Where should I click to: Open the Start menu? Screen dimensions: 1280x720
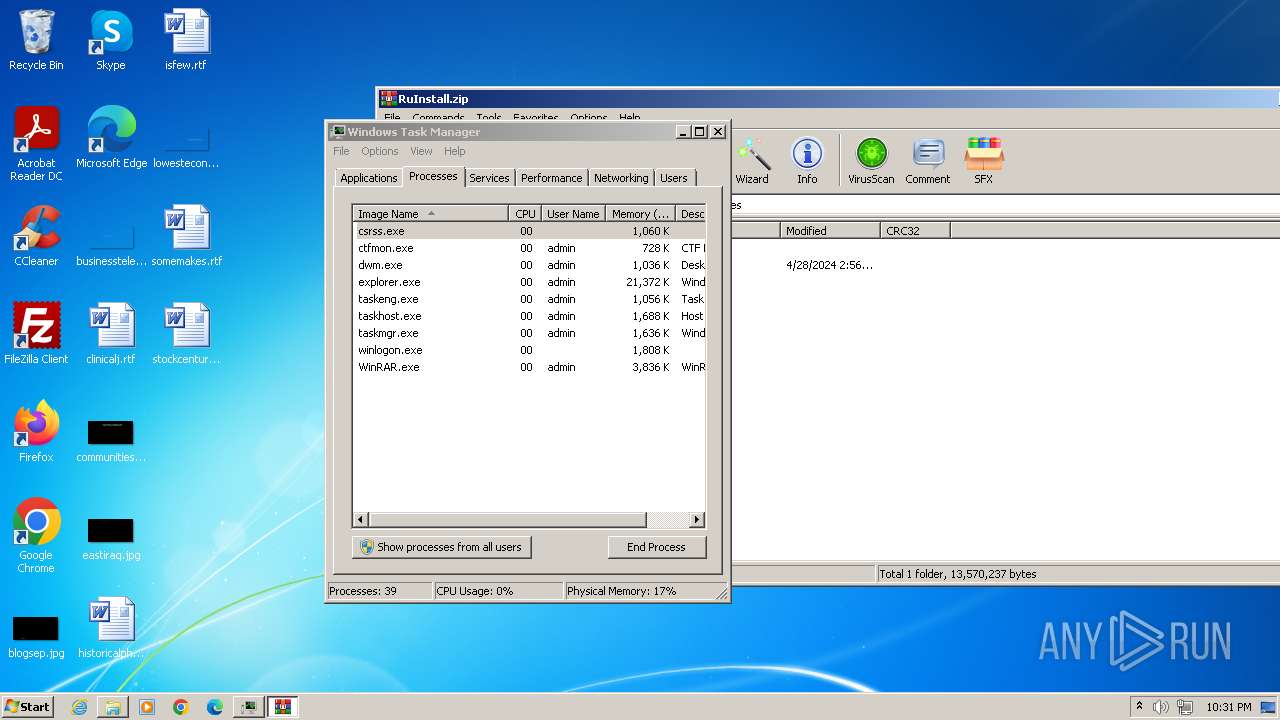click(x=27, y=707)
